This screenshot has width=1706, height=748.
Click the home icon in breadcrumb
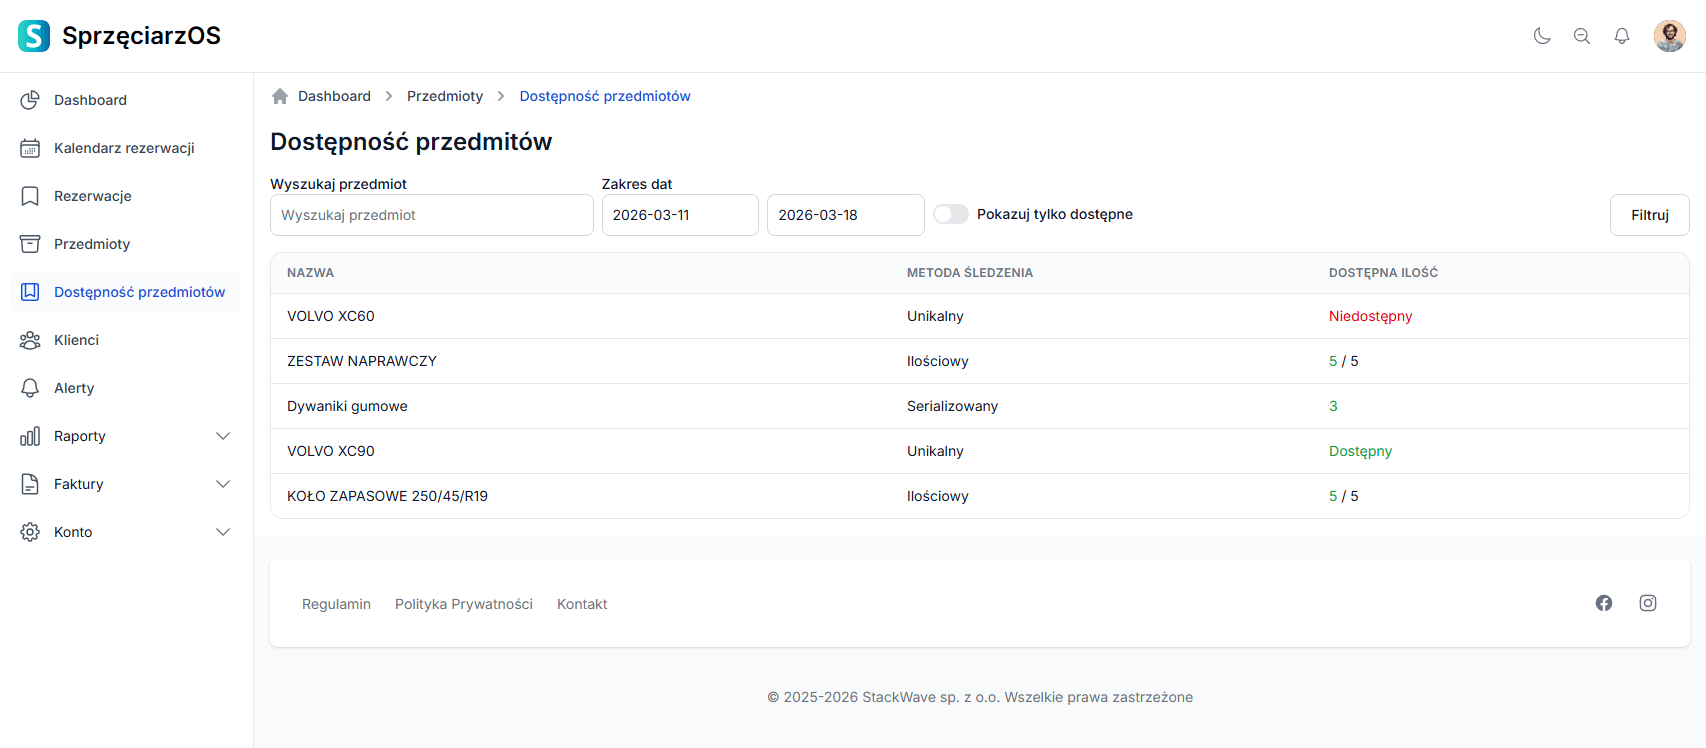(x=280, y=96)
